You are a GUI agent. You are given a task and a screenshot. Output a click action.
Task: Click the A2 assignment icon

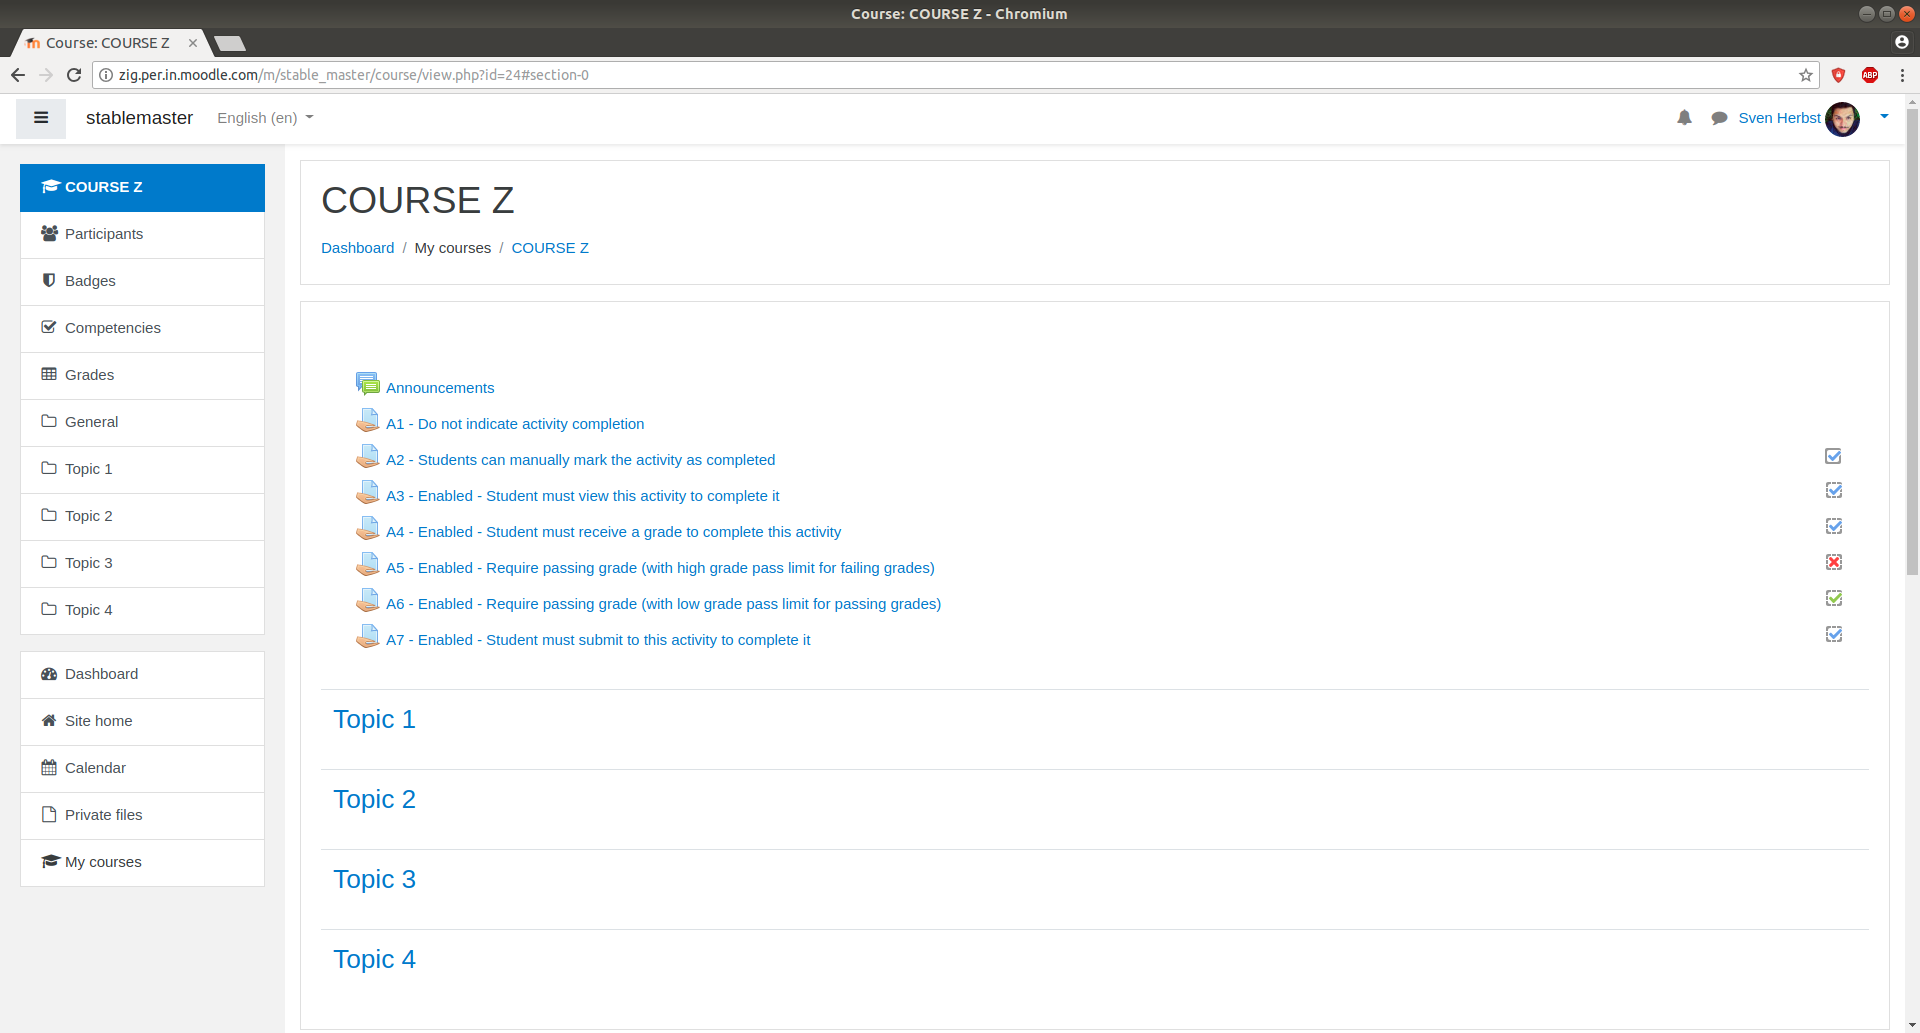click(x=367, y=456)
